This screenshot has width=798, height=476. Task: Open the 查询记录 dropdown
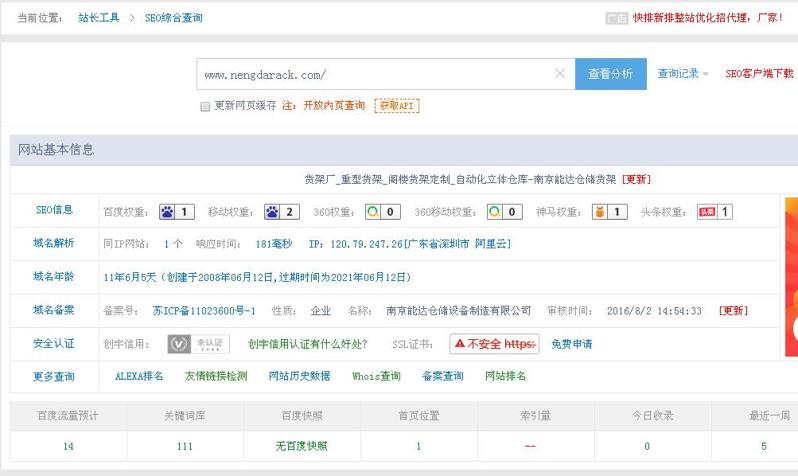click(x=682, y=74)
